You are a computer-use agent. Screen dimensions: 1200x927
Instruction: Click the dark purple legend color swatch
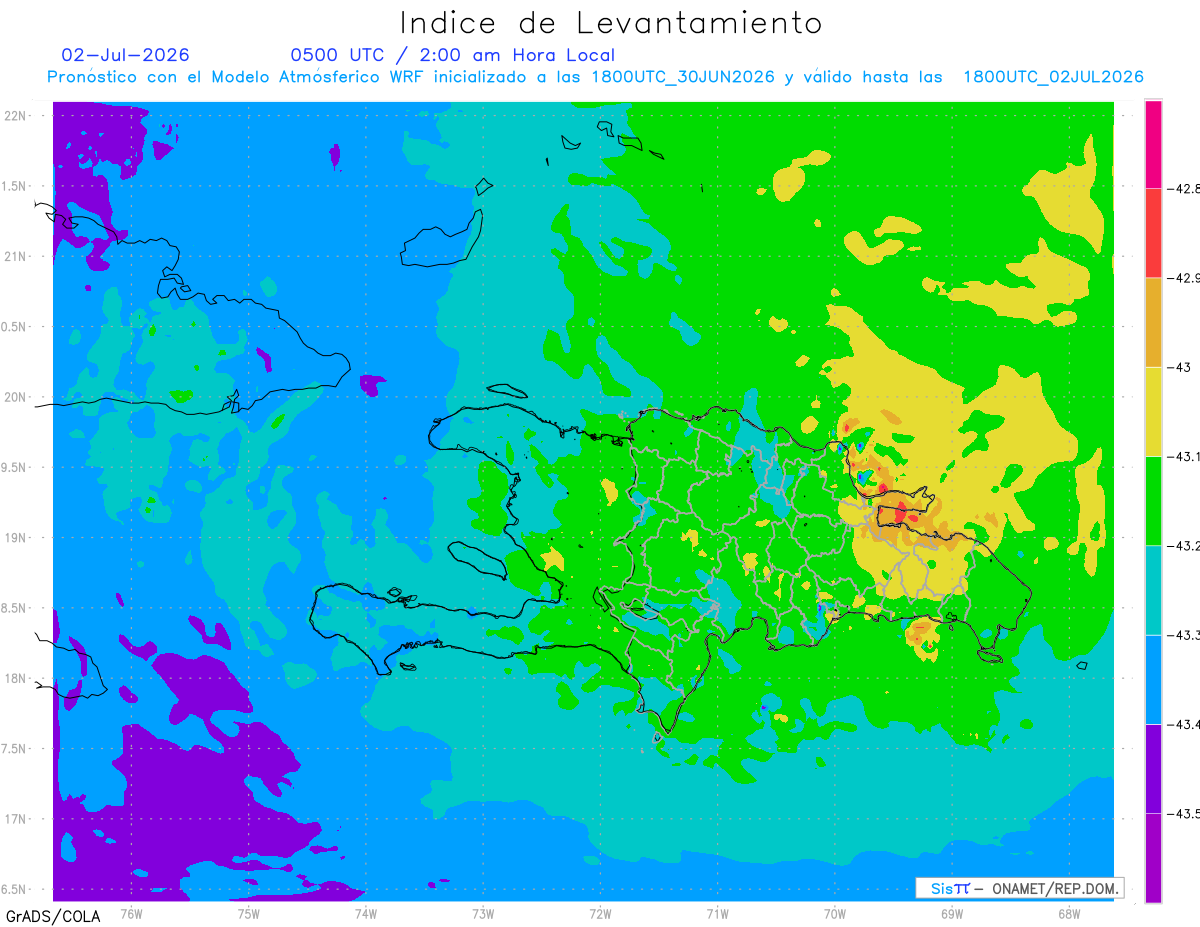[1153, 768]
